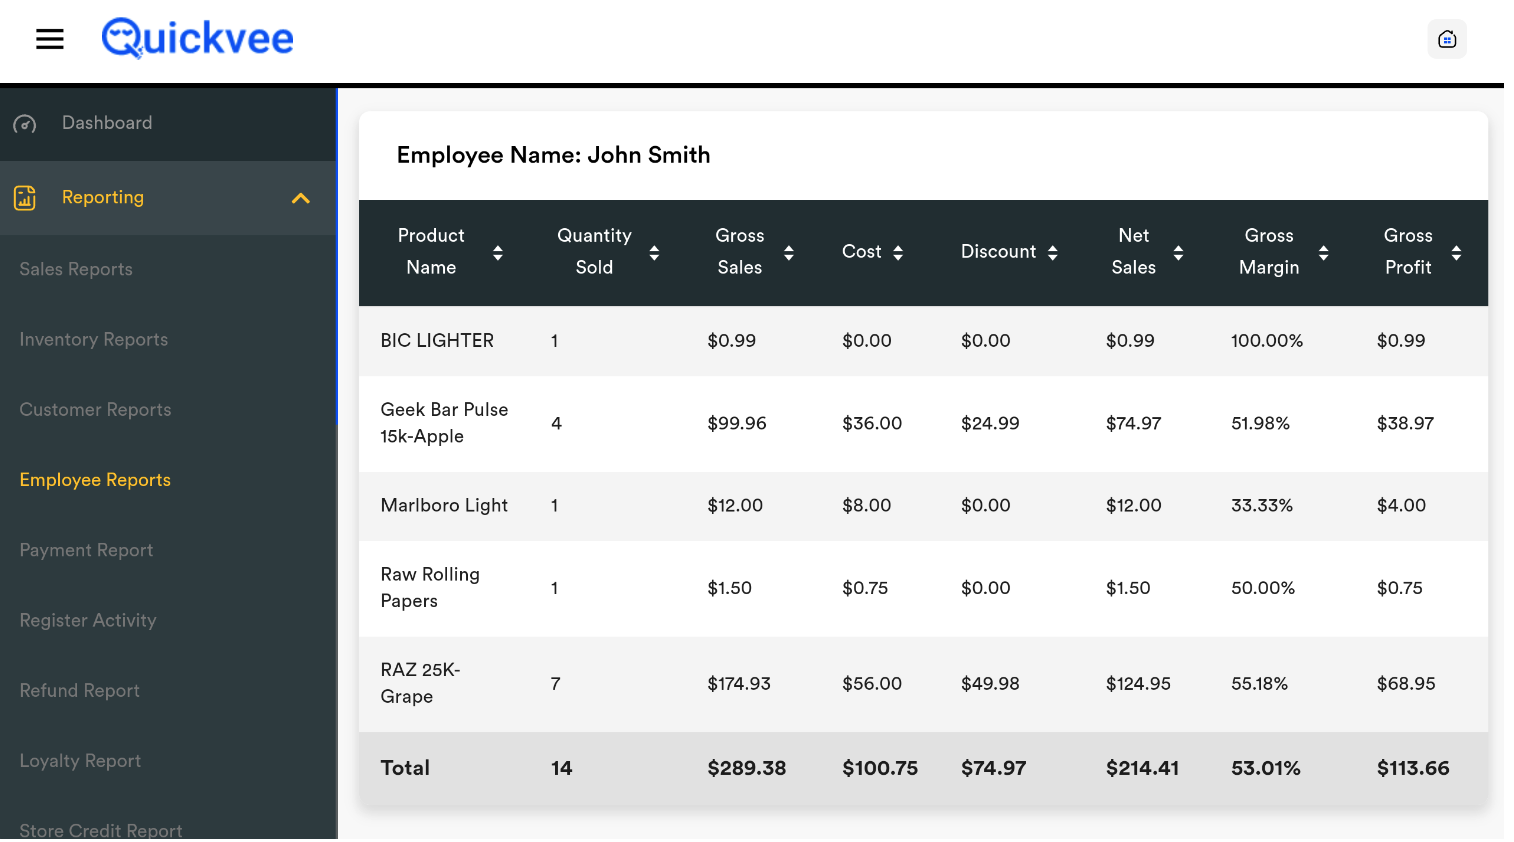Screen dimensions: 1514x842
Task: Sort by Cost column arrows
Action: coord(898,253)
